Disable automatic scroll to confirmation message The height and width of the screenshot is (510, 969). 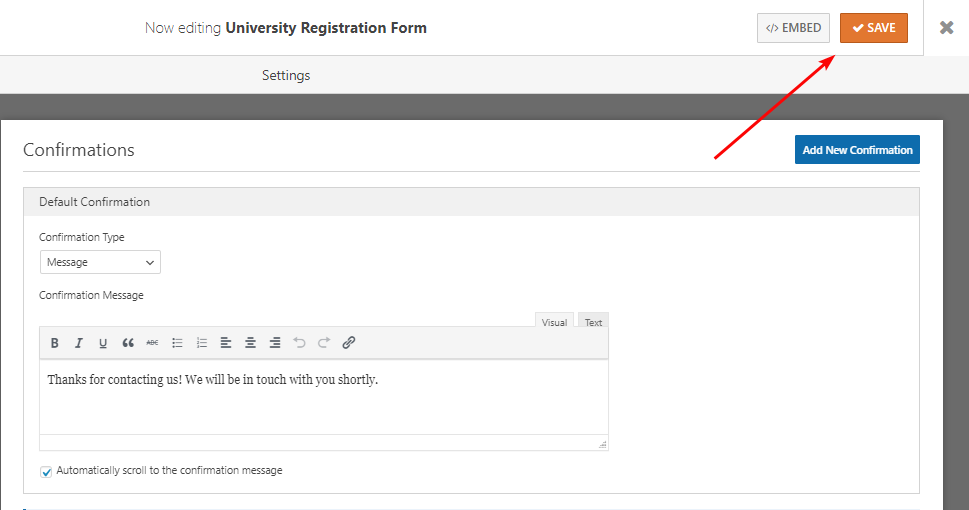[x=46, y=471]
